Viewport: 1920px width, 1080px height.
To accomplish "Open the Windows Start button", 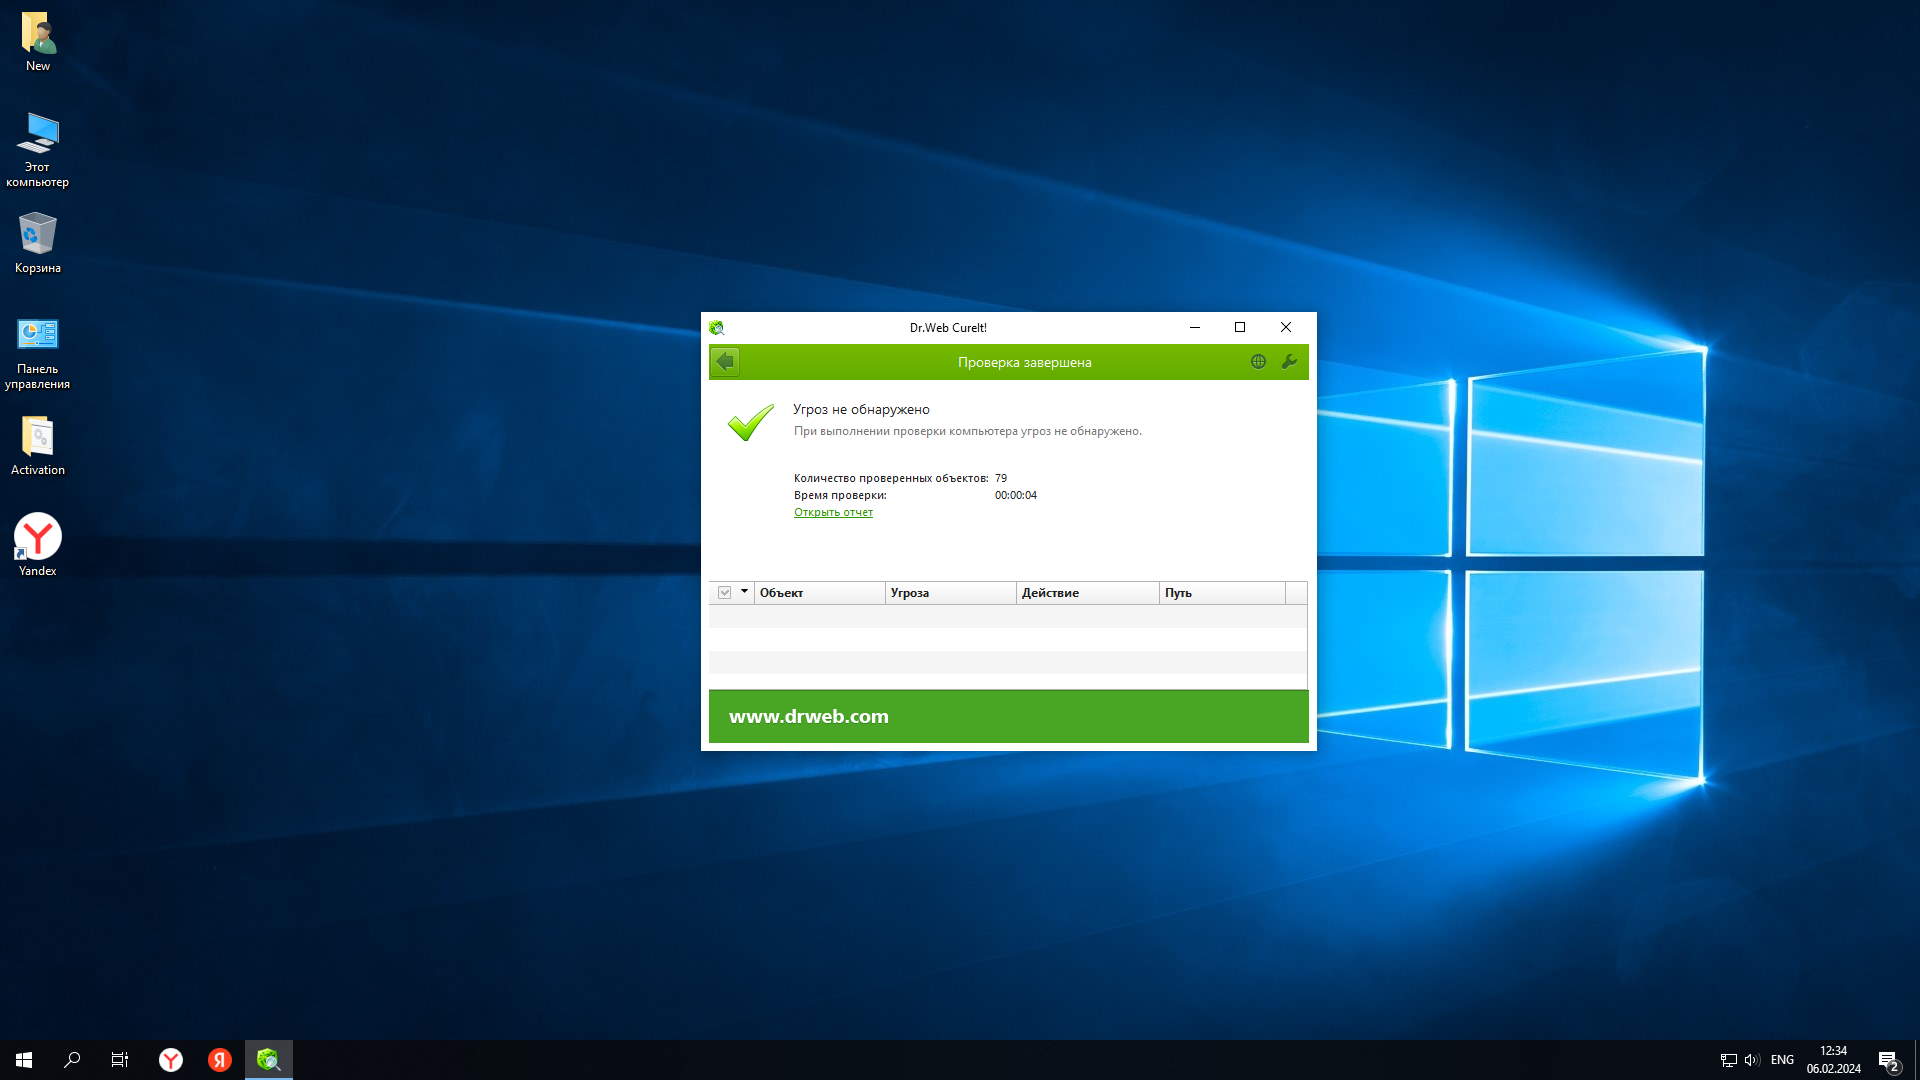I will click(x=24, y=1060).
